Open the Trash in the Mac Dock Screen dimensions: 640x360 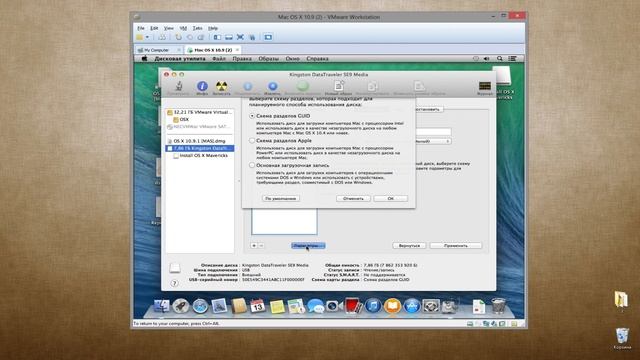(498, 306)
